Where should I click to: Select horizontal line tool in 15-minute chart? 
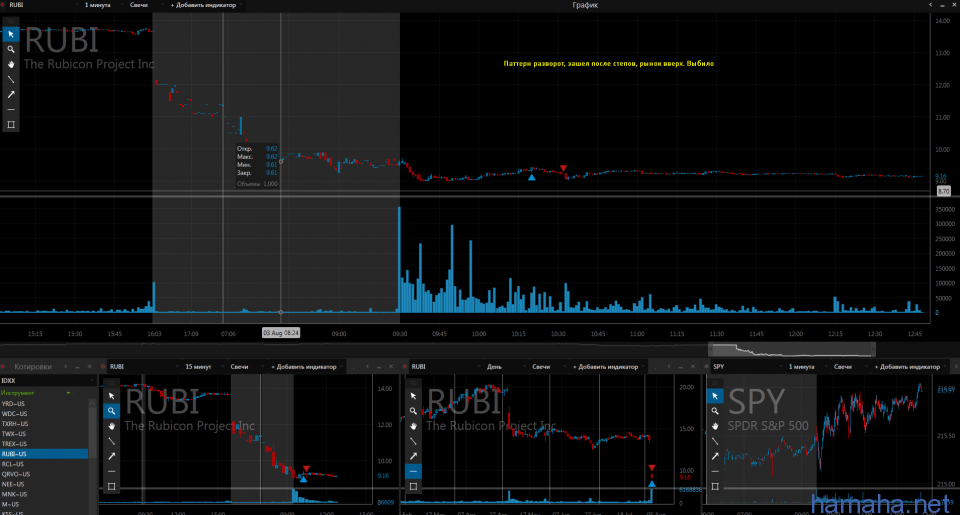111,472
